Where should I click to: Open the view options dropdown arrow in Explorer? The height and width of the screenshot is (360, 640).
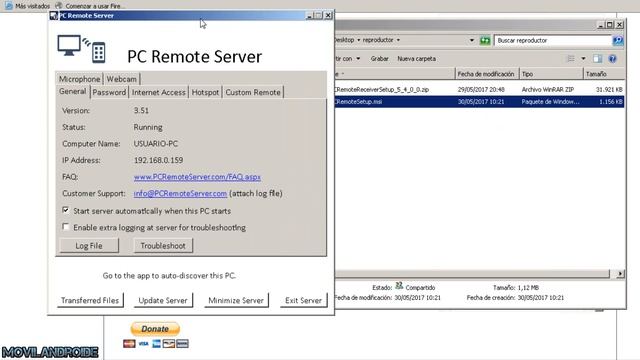tap(583, 59)
